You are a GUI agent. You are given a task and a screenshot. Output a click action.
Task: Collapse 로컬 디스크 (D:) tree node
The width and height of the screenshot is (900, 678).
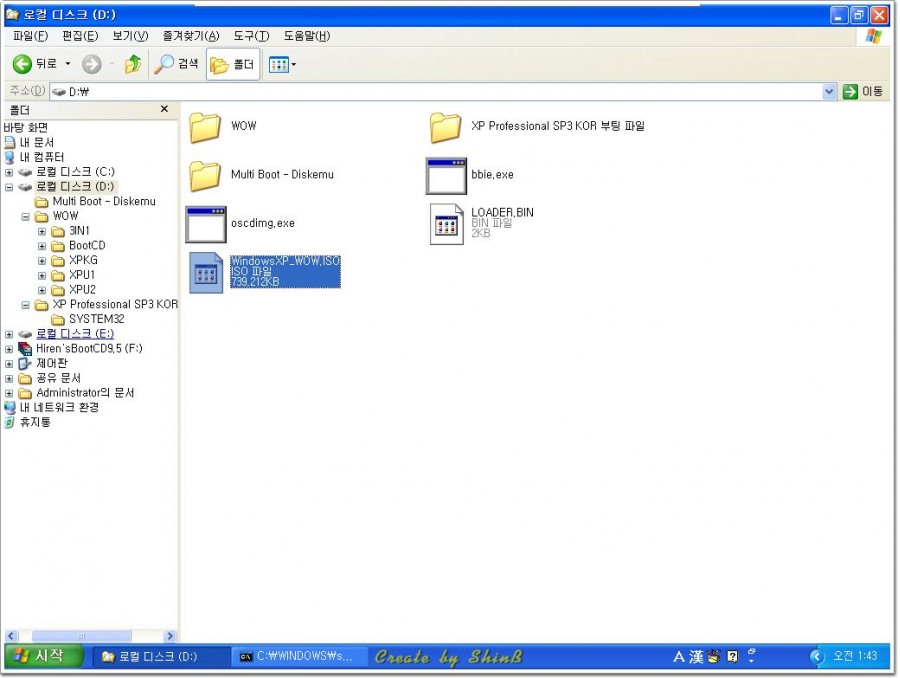tap(9, 187)
